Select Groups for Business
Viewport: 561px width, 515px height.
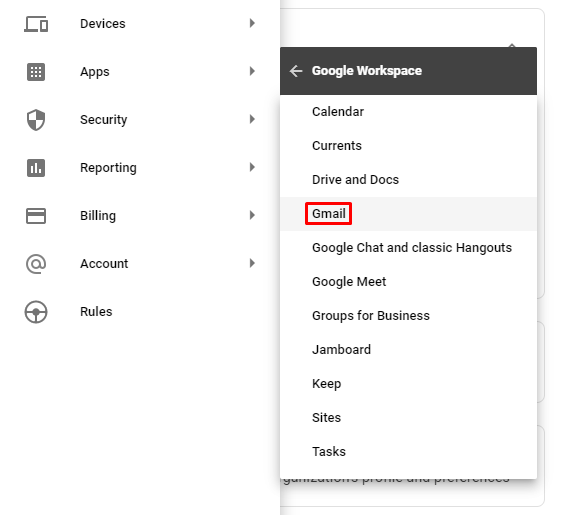click(x=408, y=316)
